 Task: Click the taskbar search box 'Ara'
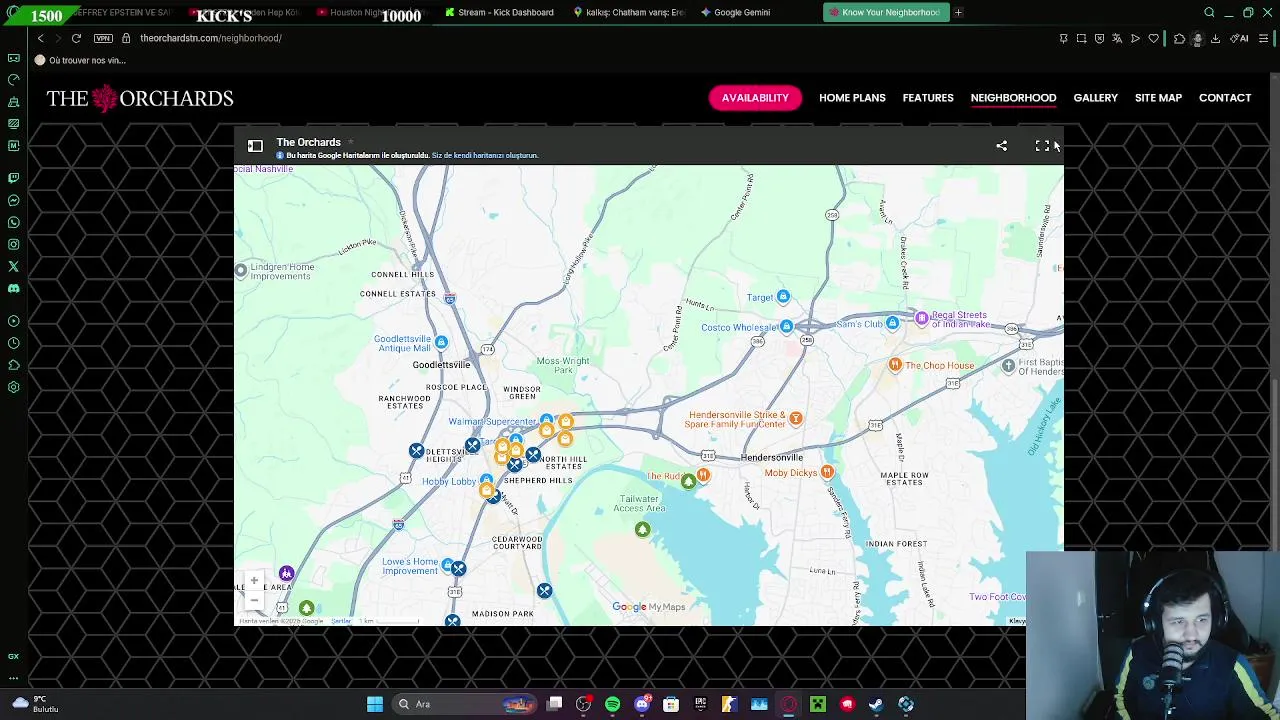[465, 704]
